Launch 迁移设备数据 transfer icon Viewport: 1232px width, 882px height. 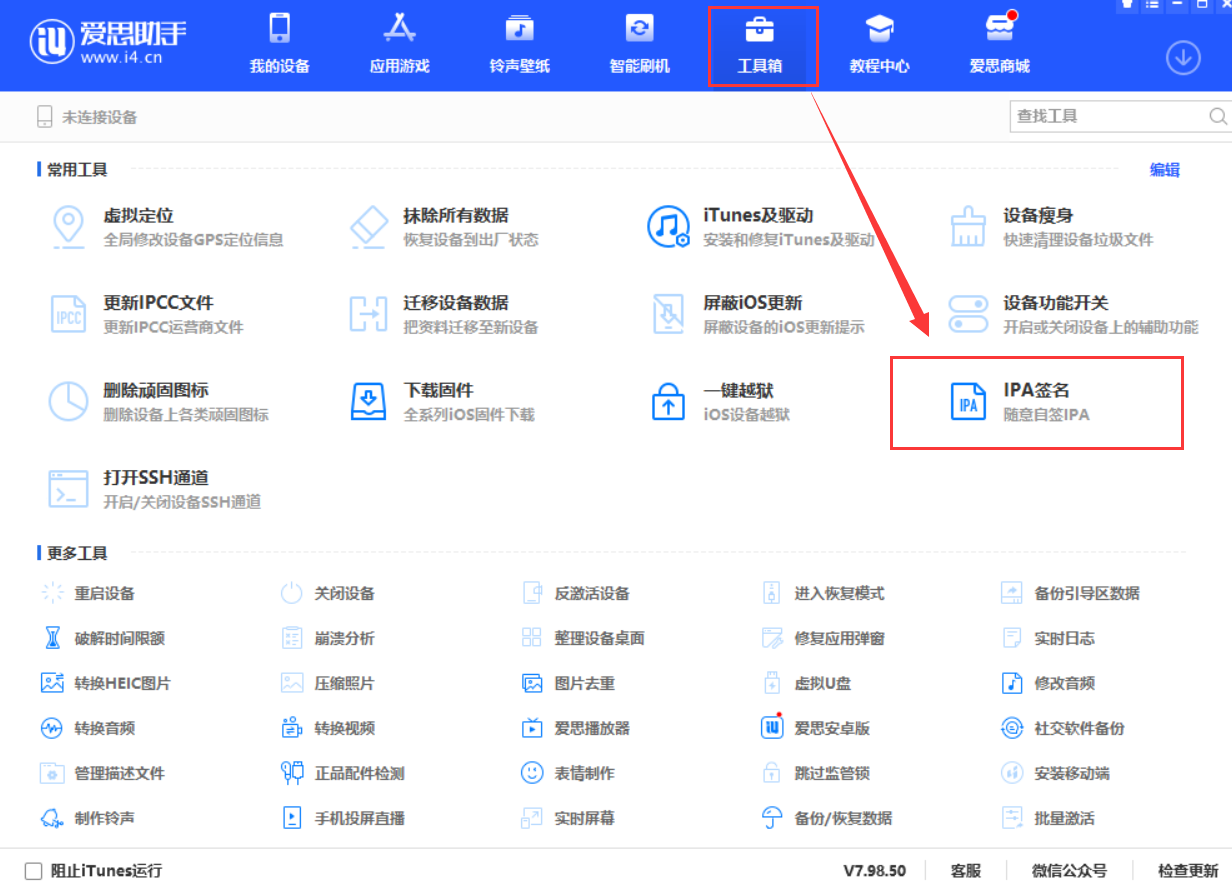(x=368, y=314)
